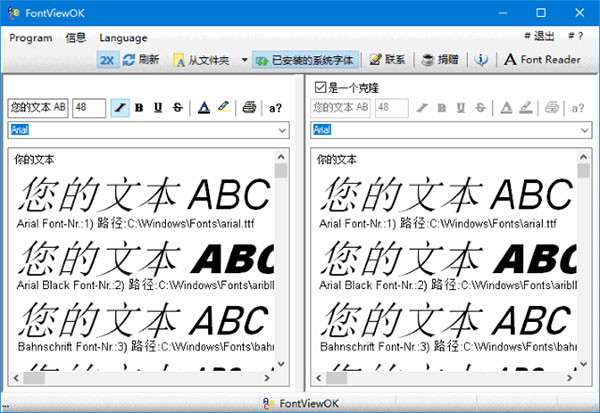Expand the arrow next to 从文件夹
The width and height of the screenshot is (600, 413).
(245, 60)
